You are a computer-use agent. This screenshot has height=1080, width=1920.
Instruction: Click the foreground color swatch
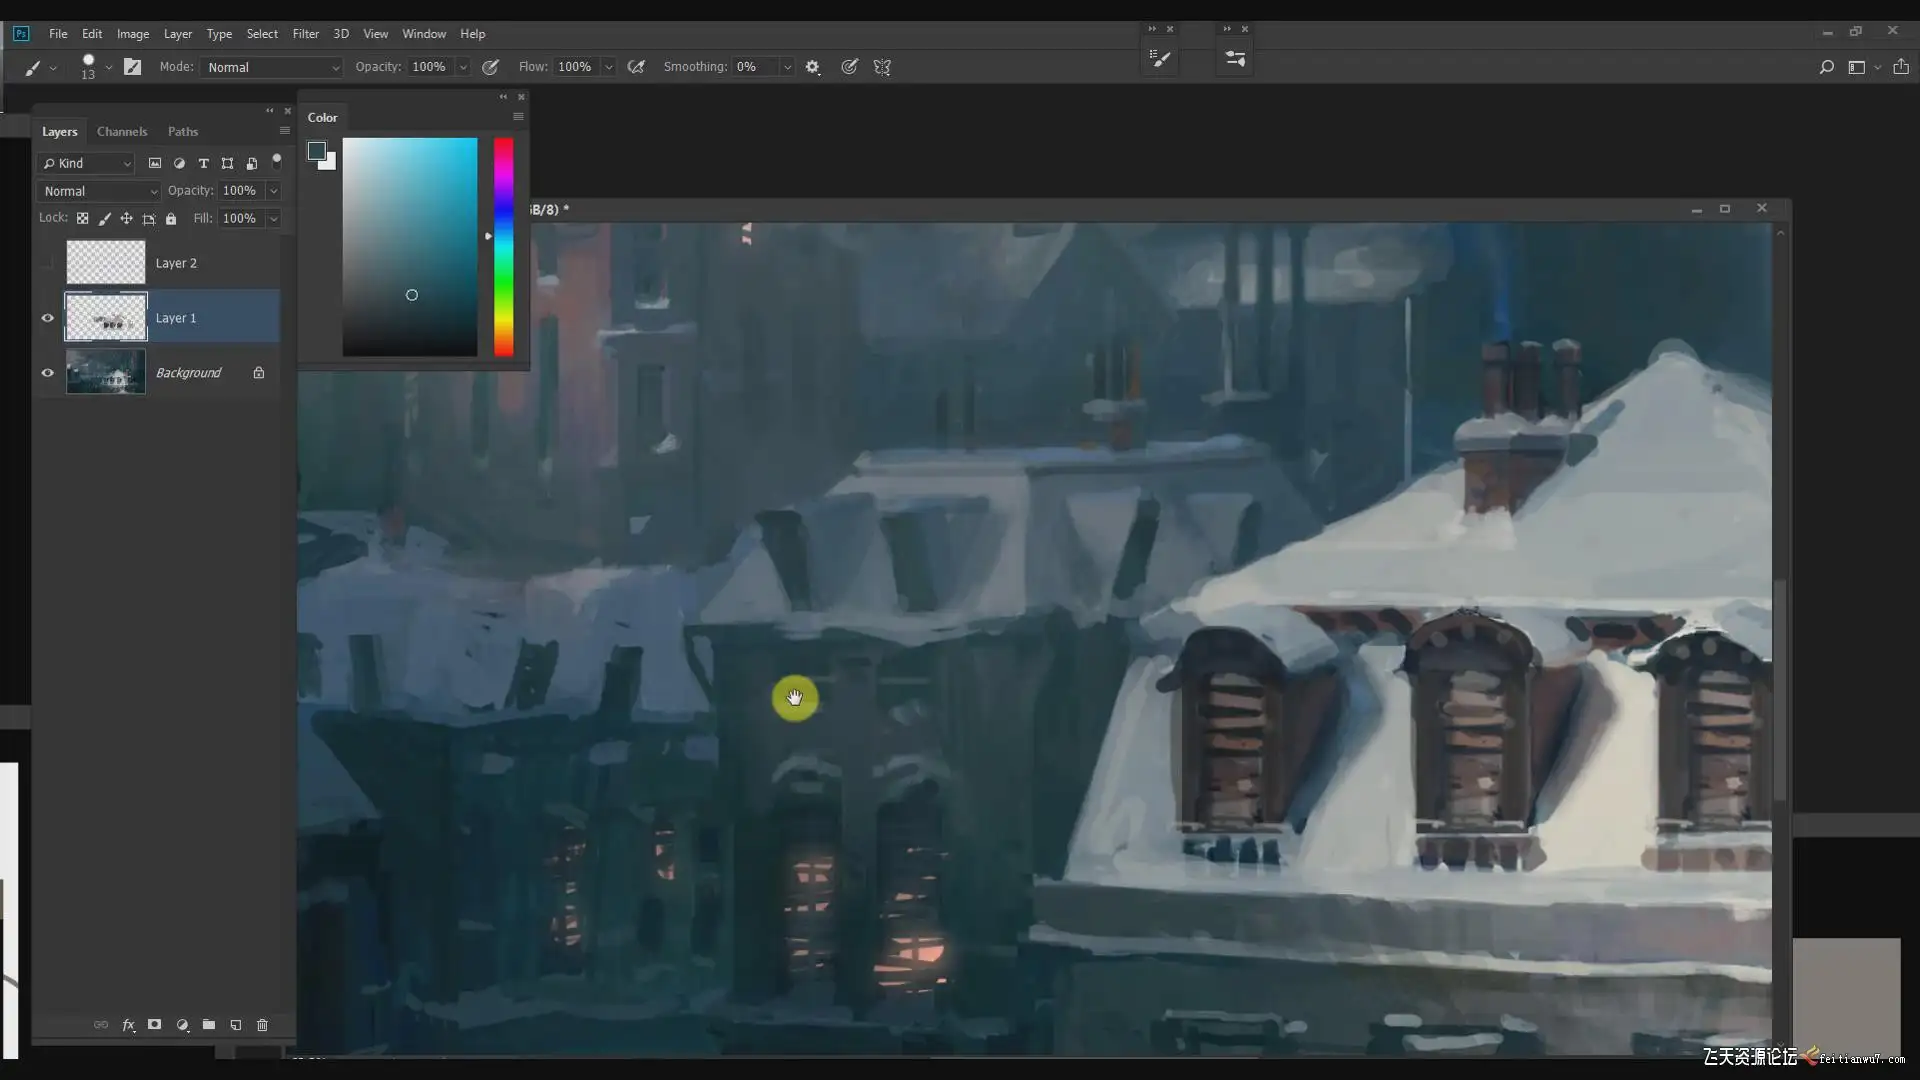317,151
